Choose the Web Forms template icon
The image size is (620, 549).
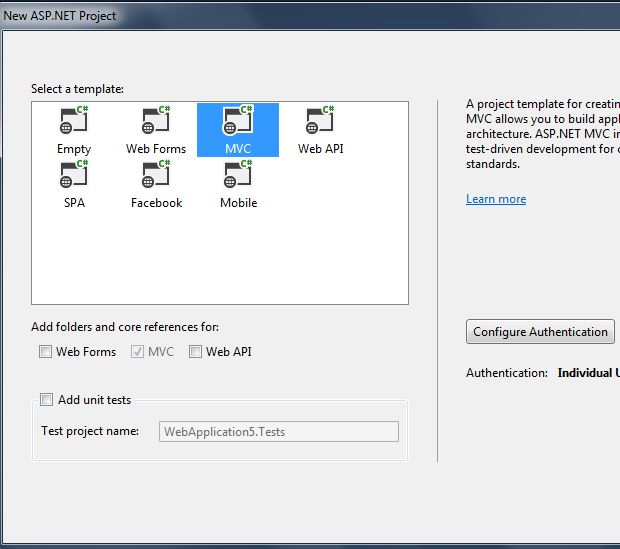[156, 120]
